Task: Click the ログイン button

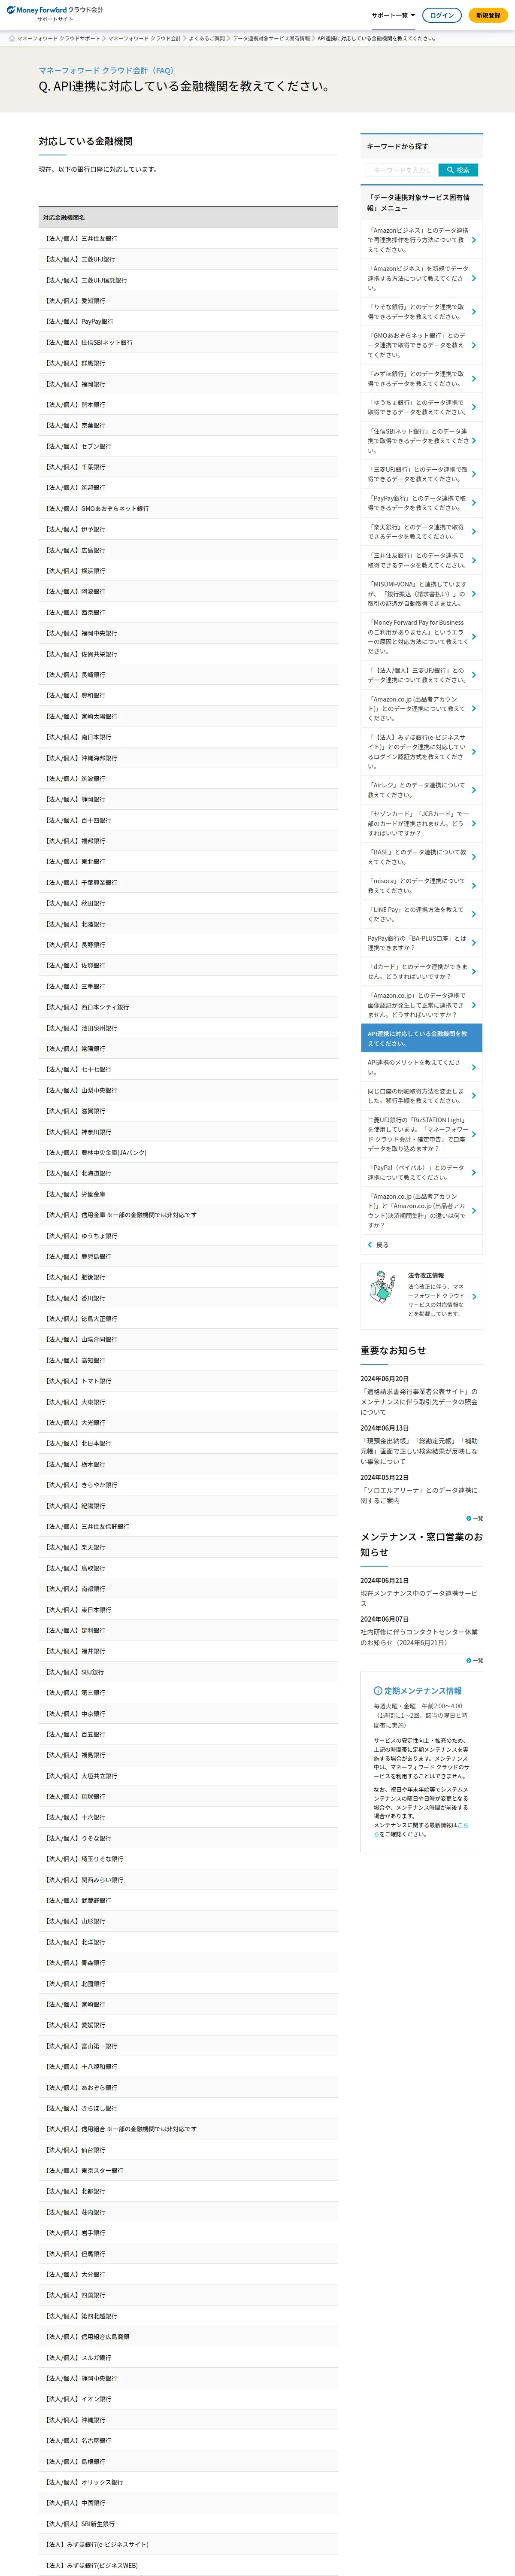Action: pos(441,15)
